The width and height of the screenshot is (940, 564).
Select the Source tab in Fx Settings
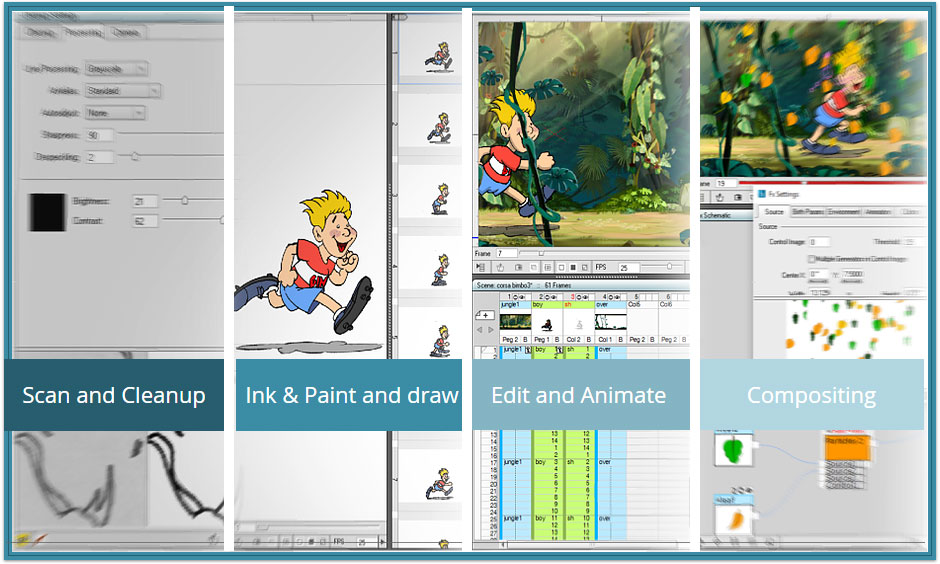pos(775,212)
